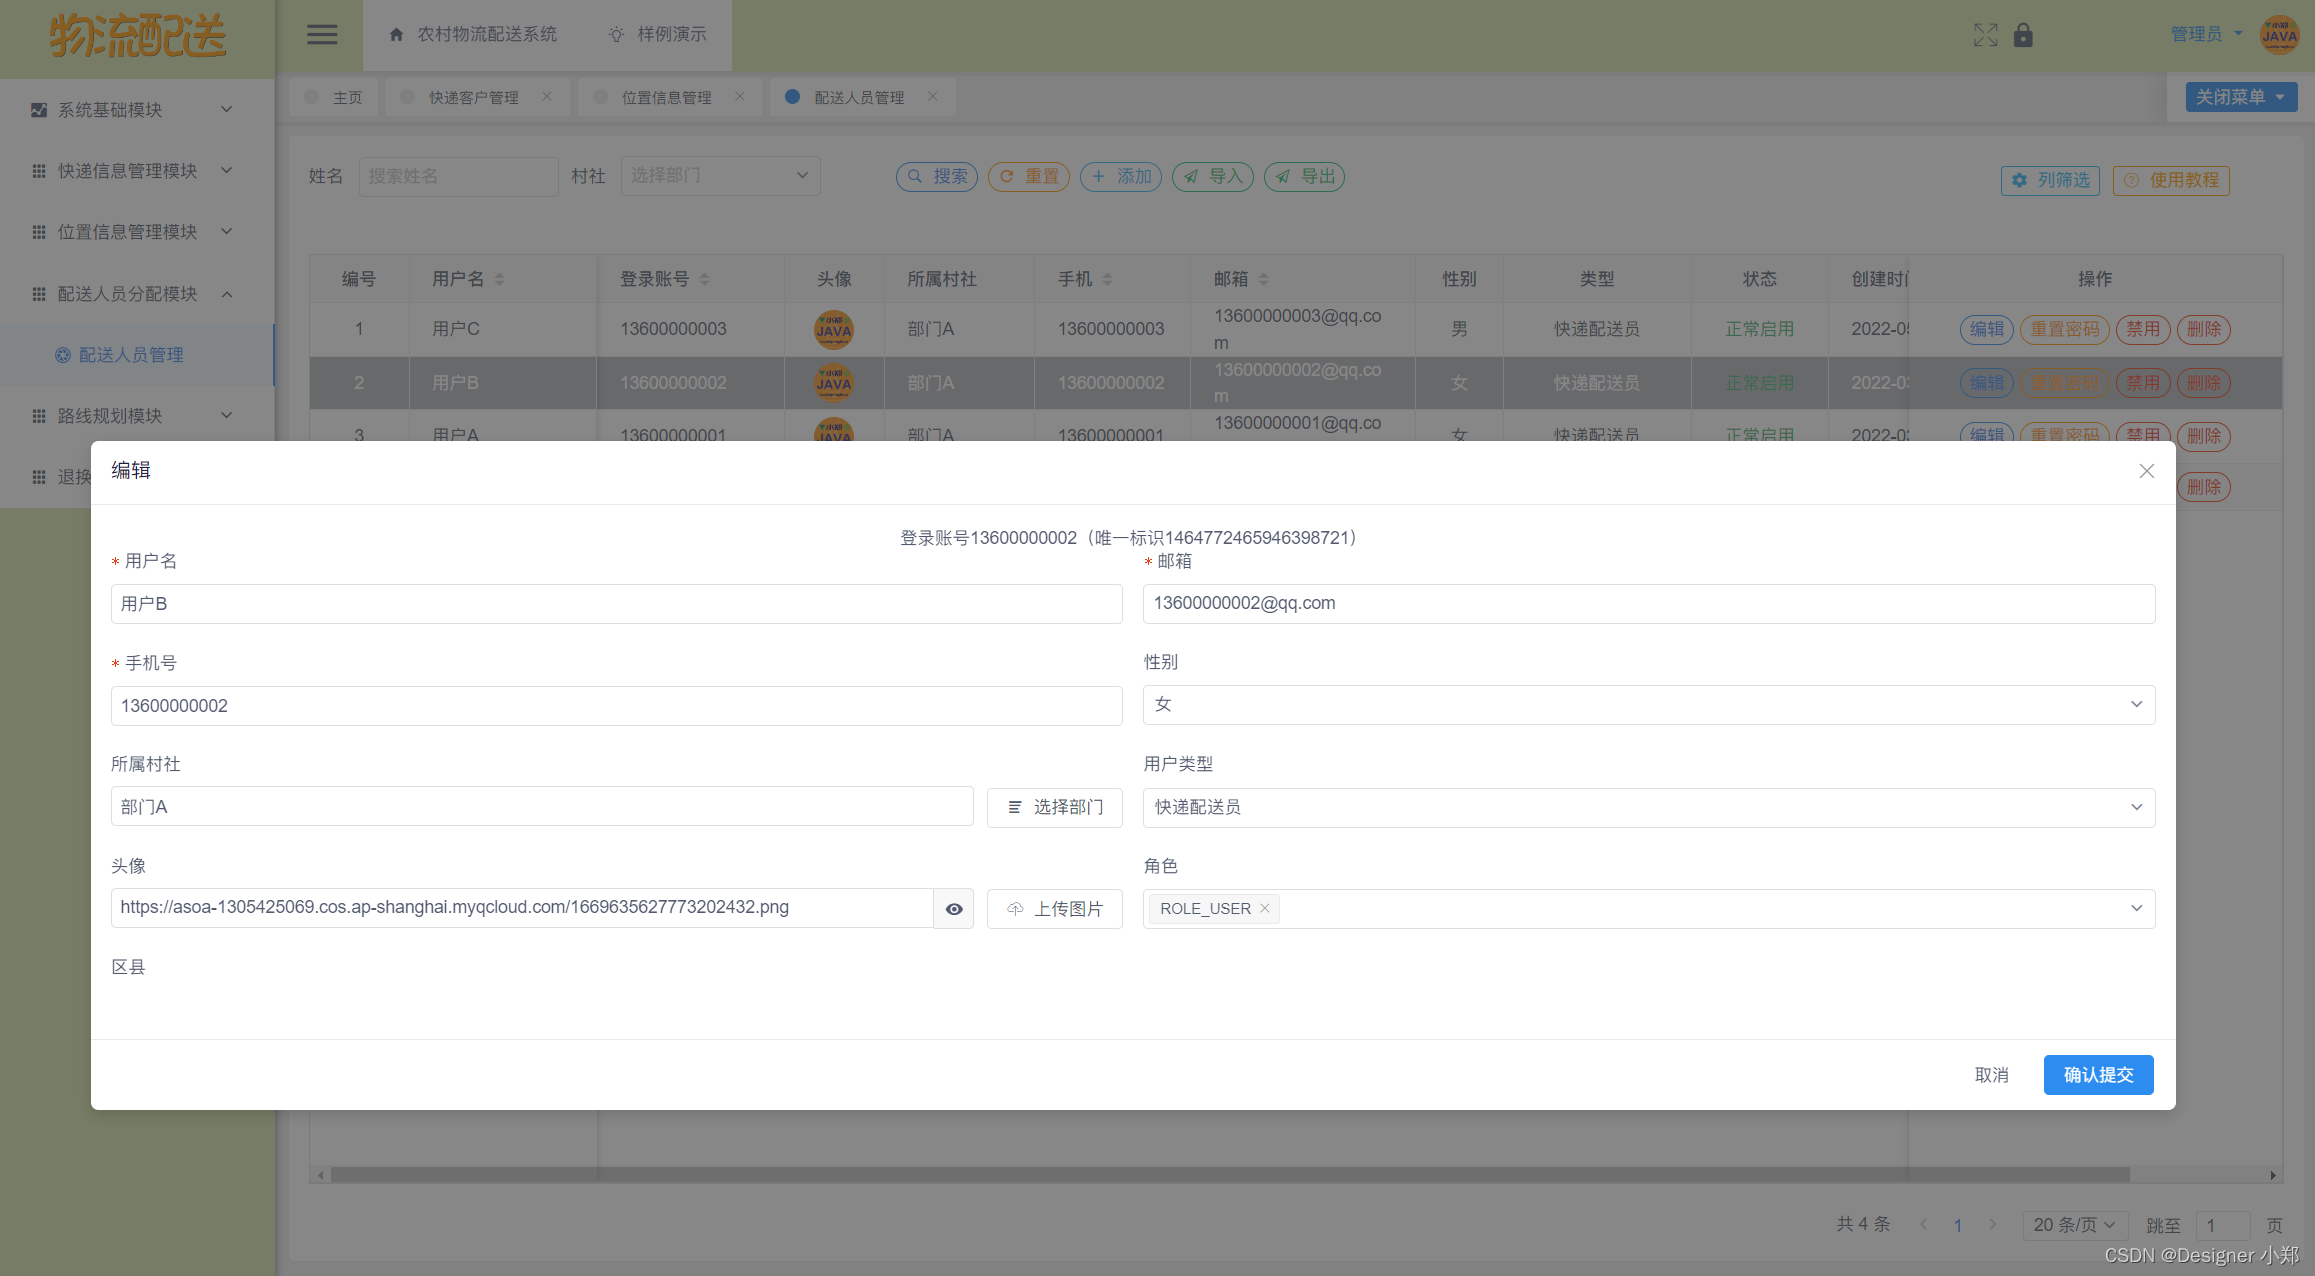Open the fullscreen toggle icon in header
Screen dimensions: 2315x1276
point(1985,35)
